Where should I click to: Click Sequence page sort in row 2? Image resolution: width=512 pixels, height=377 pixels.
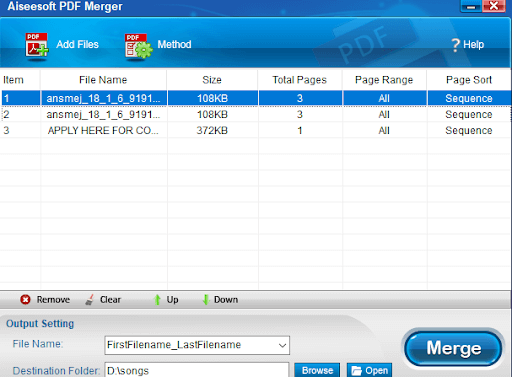pyautogui.click(x=469, y=114)
